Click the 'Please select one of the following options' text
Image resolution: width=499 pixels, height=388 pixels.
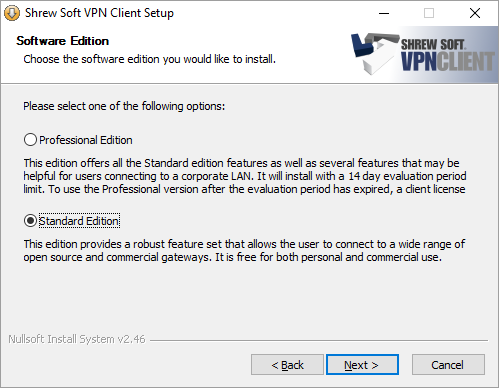click(124, 106)
